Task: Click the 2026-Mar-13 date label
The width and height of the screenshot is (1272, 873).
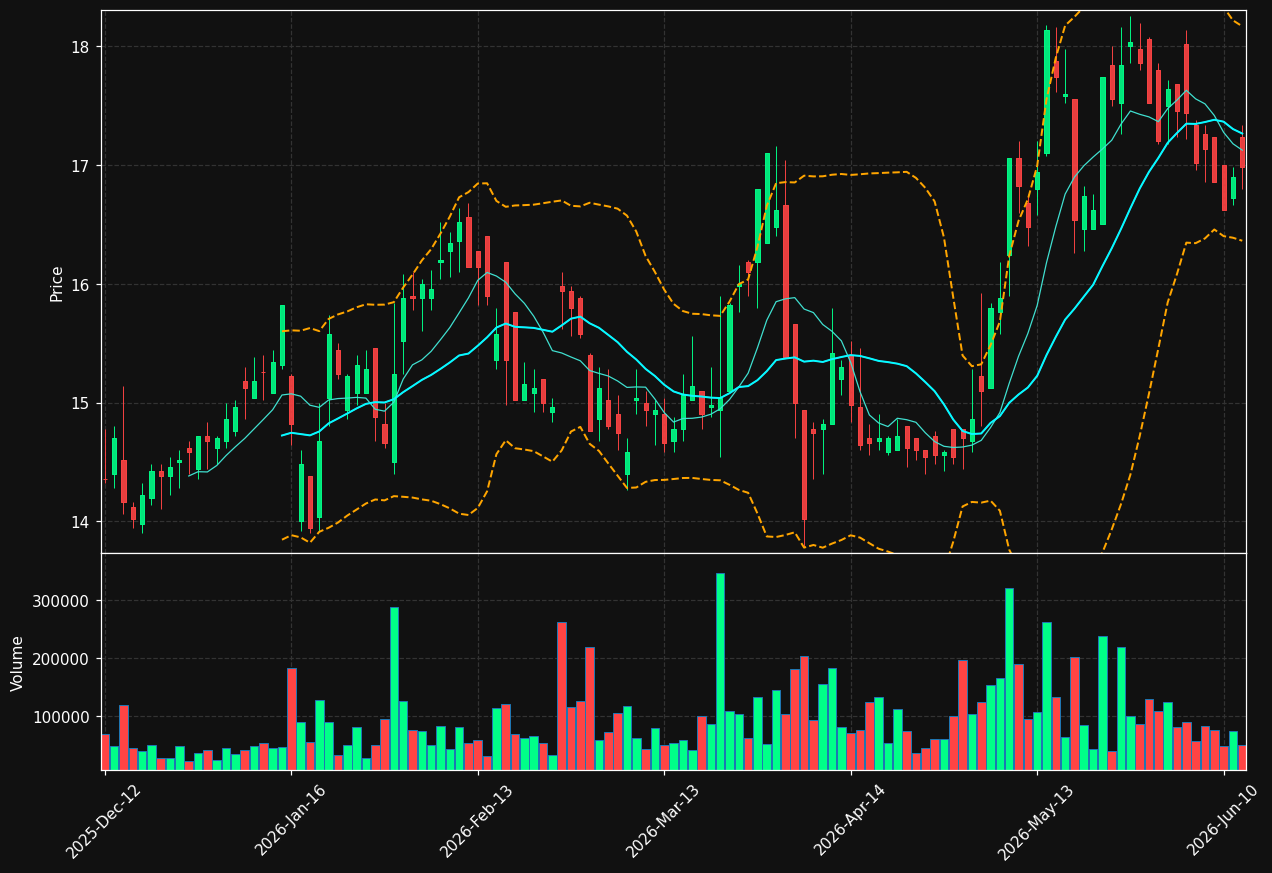Action: pos(662,821)
